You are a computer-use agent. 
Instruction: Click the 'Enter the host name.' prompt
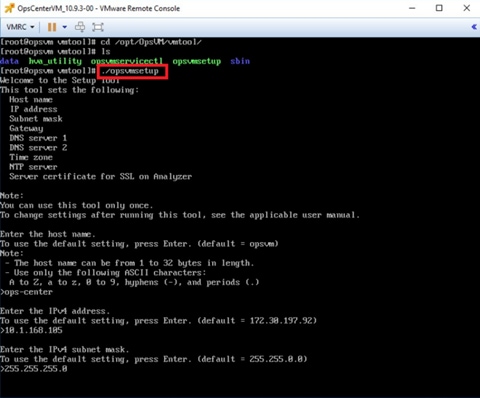(48, 234)
